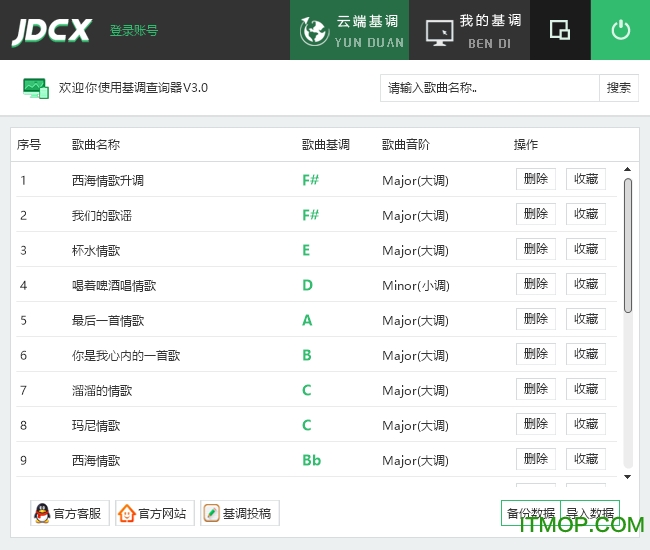Click the orange house icon

coord(127,513)
